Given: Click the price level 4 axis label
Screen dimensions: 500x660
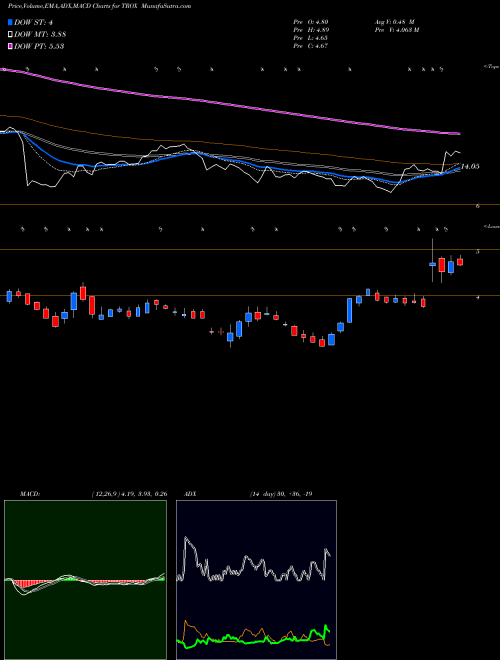Looking at the screenshot, I should (x=478, y=298).
